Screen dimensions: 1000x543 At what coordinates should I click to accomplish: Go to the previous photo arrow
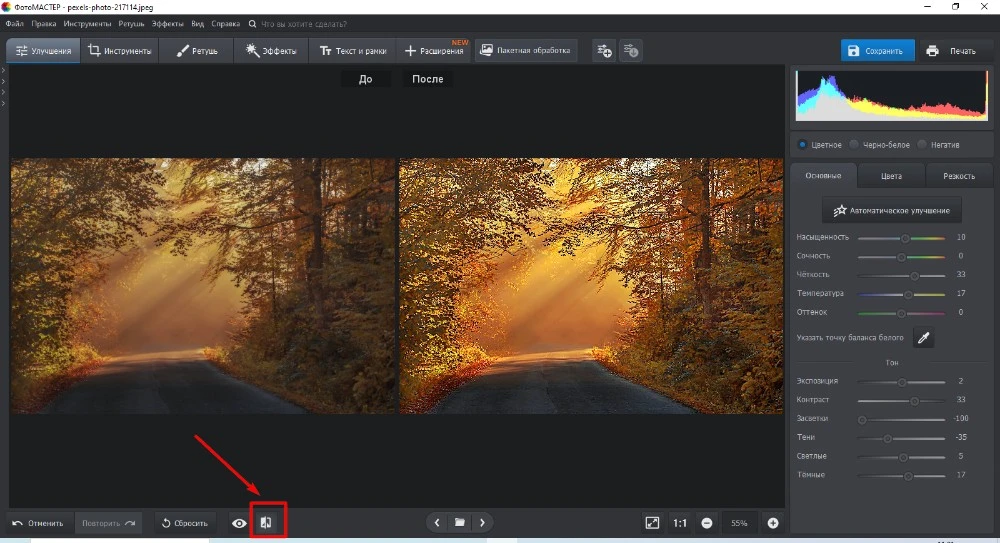pos(437,522)
